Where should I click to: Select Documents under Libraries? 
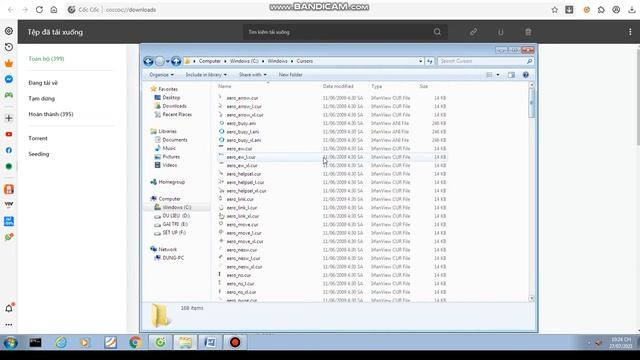175,140
